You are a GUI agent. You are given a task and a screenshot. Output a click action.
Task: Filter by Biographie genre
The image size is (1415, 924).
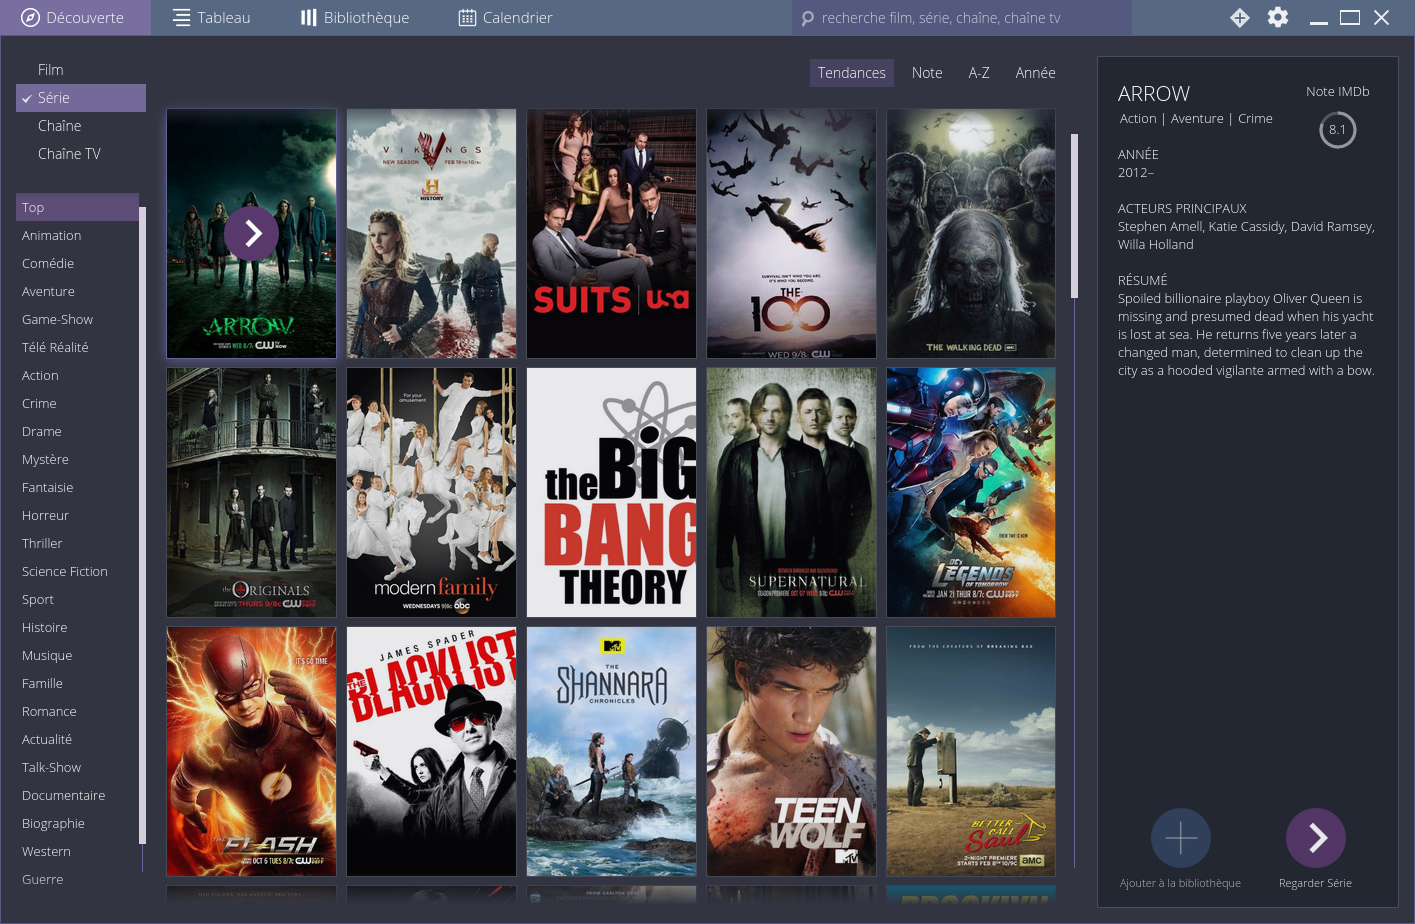(x=77, y=824)
